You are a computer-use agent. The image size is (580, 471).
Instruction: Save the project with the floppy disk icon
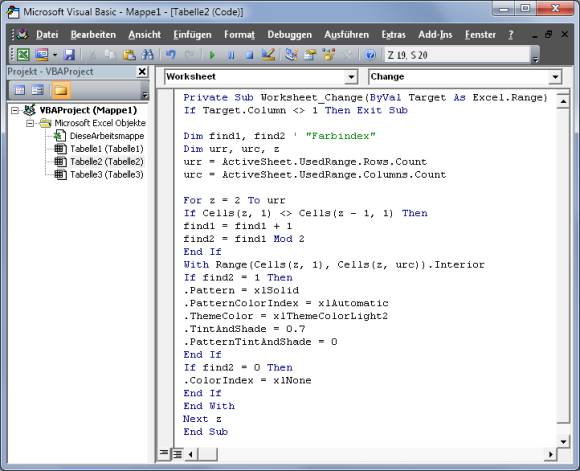click(69, 55)
